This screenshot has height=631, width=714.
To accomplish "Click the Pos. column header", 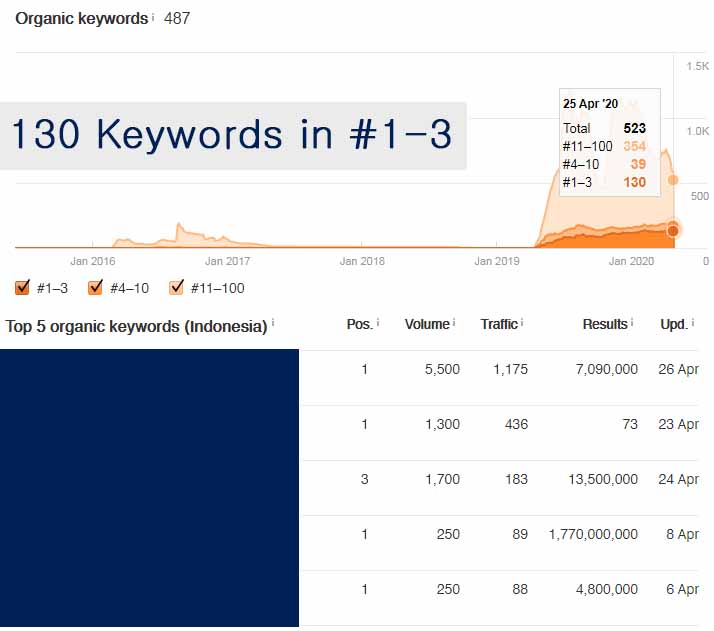I will 360,324.
